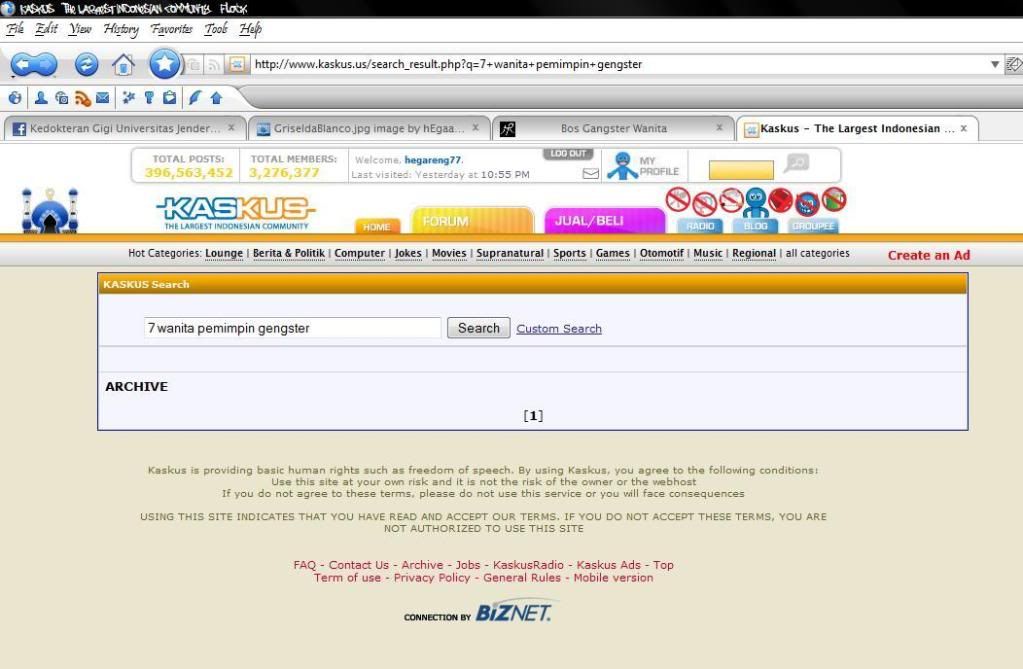Image resolution: width=1023 pixels, height=669 pixels.
Task: Click the quick search speech bubble icon
Action: (796, 163)
